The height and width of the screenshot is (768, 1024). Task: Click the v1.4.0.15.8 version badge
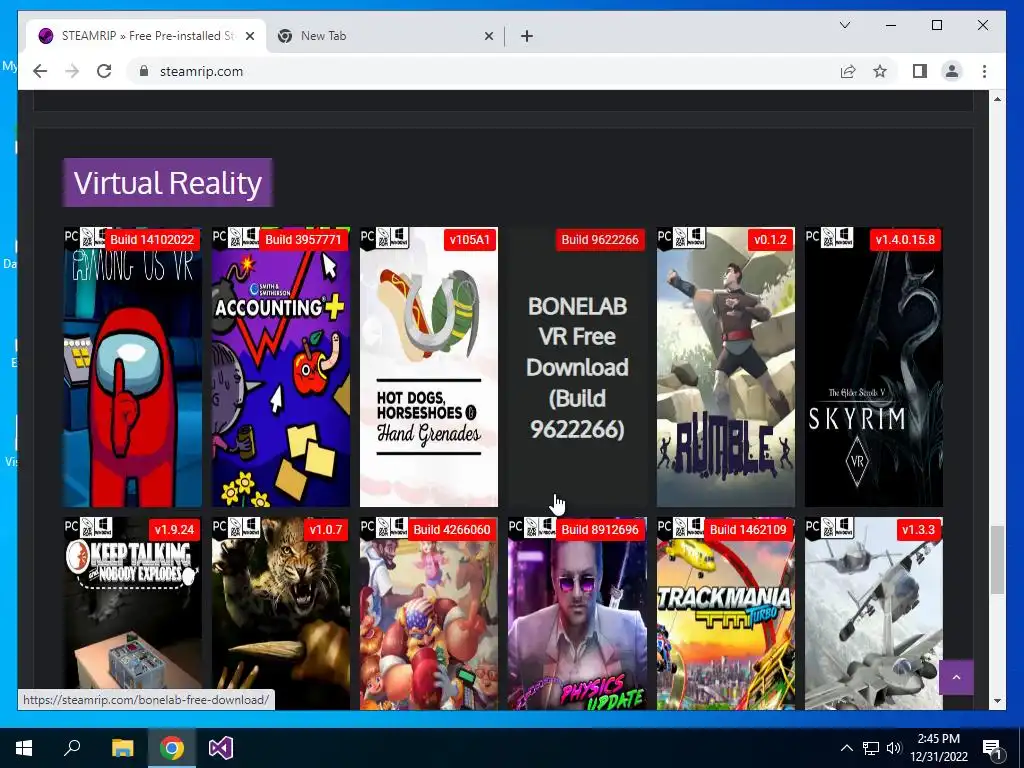pyautogui.click(x=904, y=240)
